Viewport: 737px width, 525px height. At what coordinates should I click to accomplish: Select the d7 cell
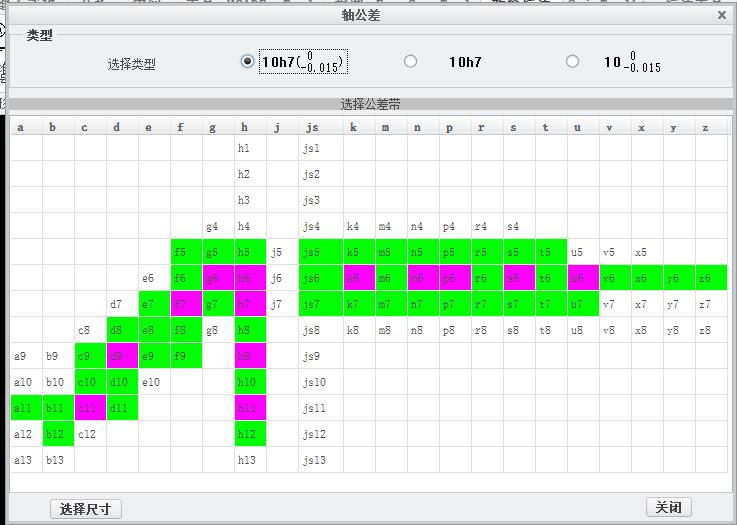click(122, 304)
